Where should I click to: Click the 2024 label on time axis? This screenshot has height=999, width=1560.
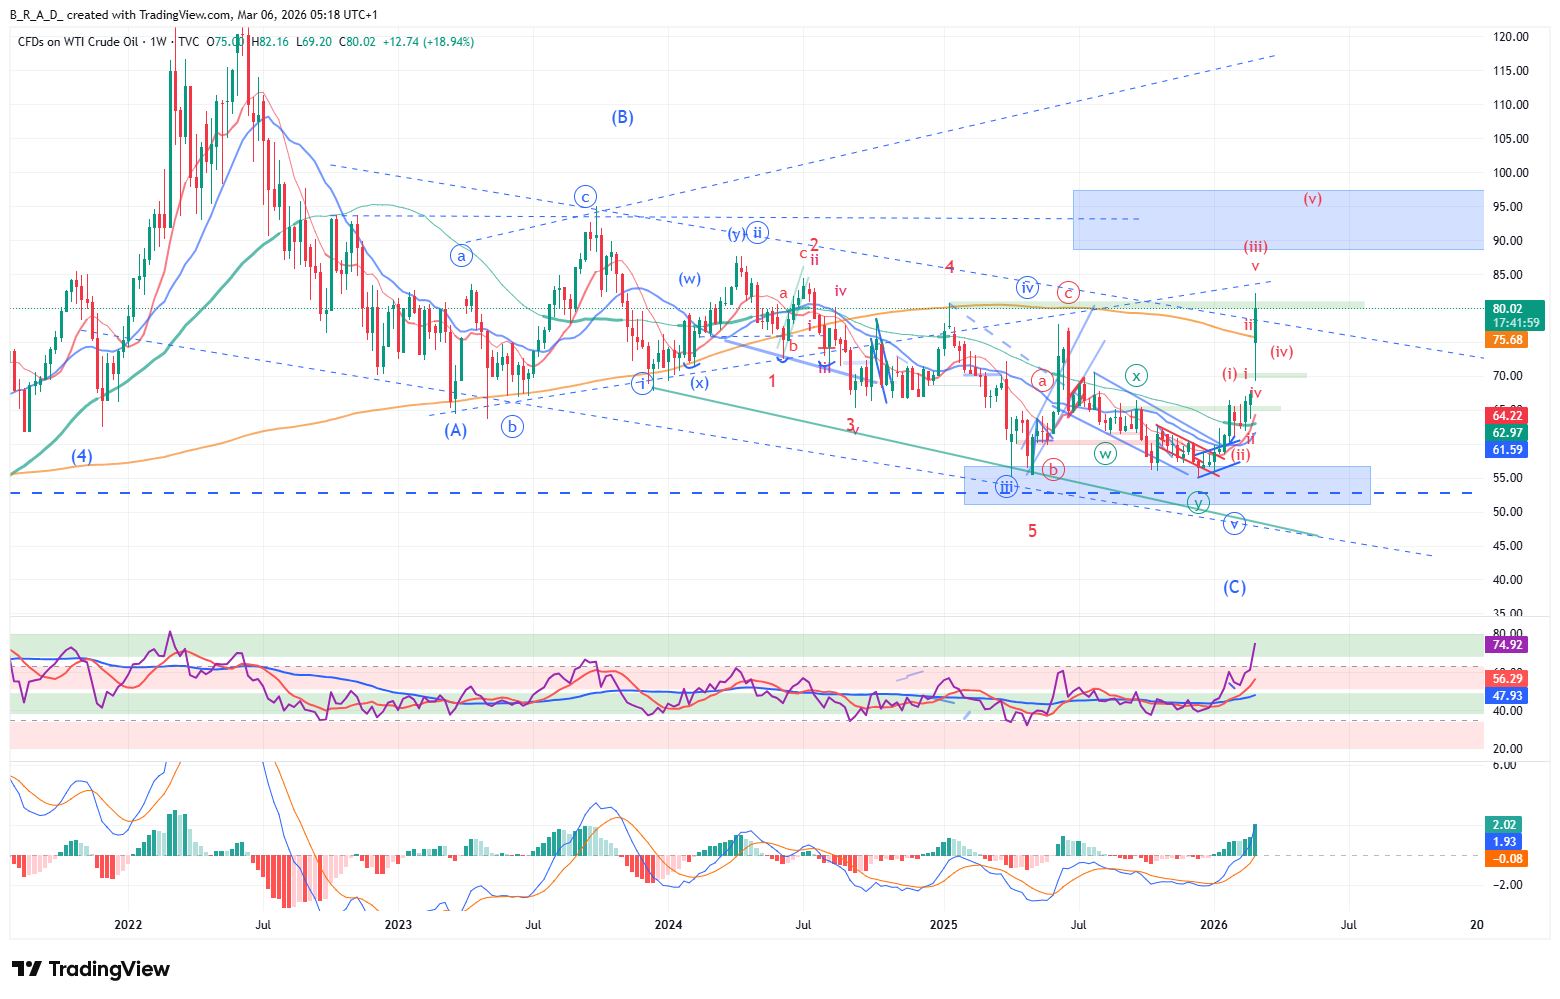point(668,924)
